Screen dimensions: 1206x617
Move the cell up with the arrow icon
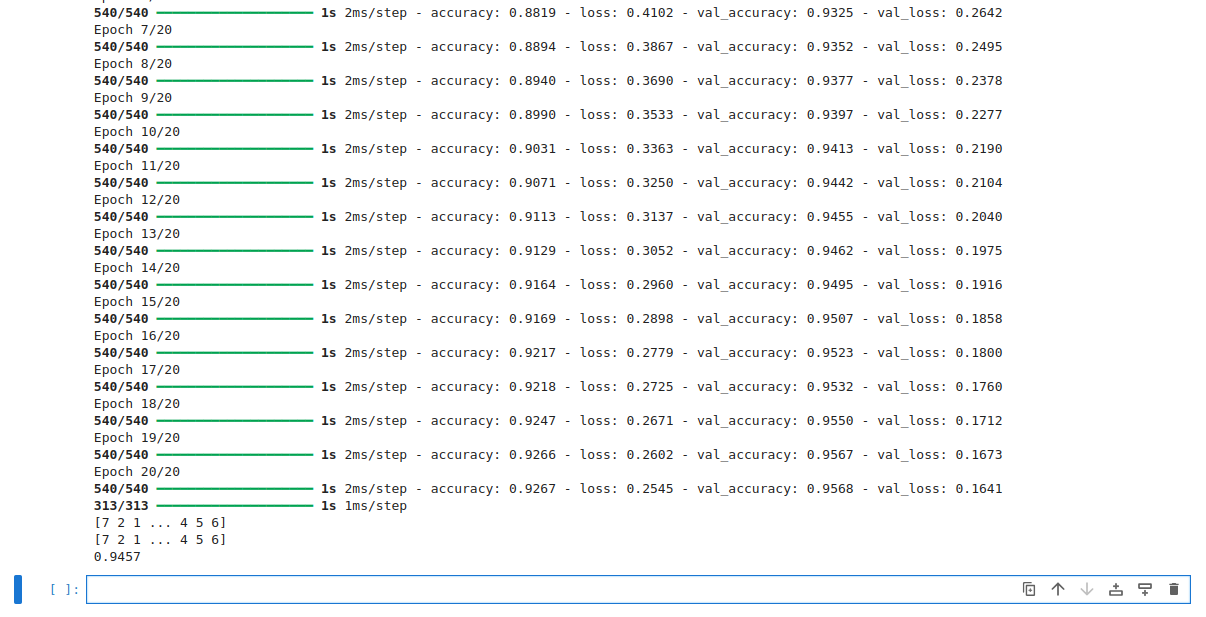[1058, 589]
